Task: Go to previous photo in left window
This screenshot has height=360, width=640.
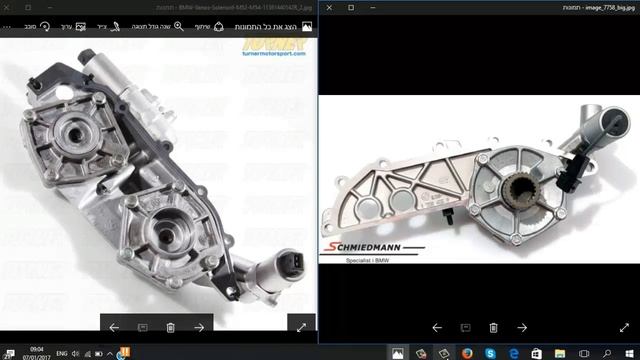Action: [114, 327]
